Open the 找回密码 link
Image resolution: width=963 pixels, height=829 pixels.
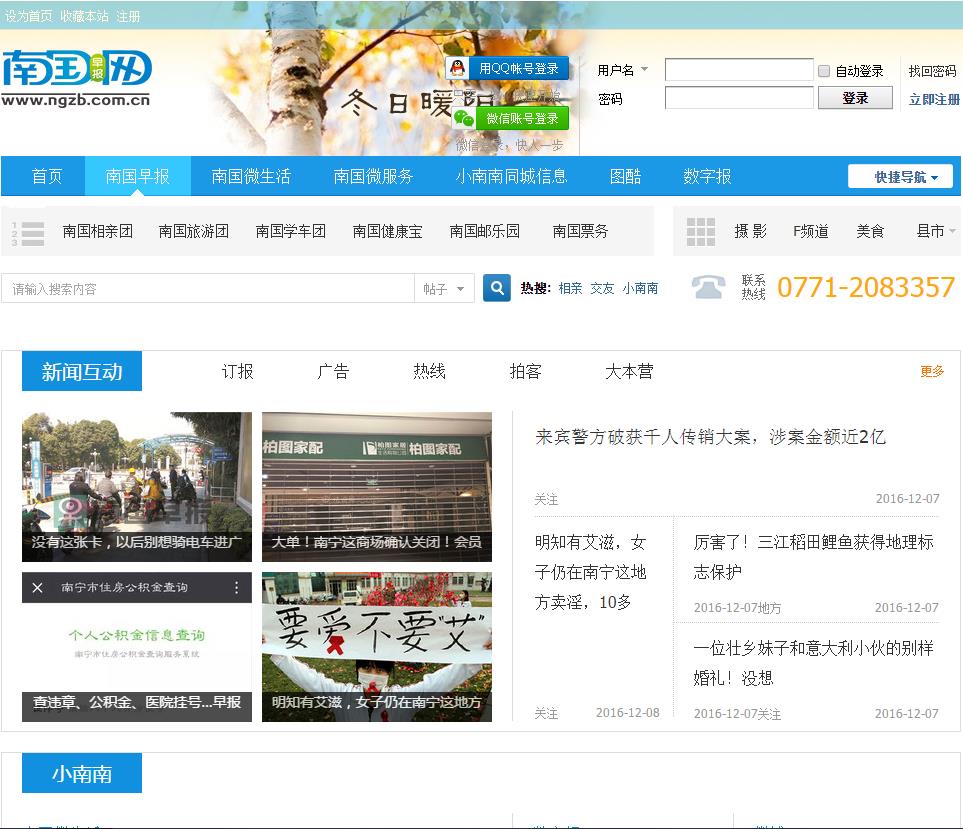pos(932,71)
